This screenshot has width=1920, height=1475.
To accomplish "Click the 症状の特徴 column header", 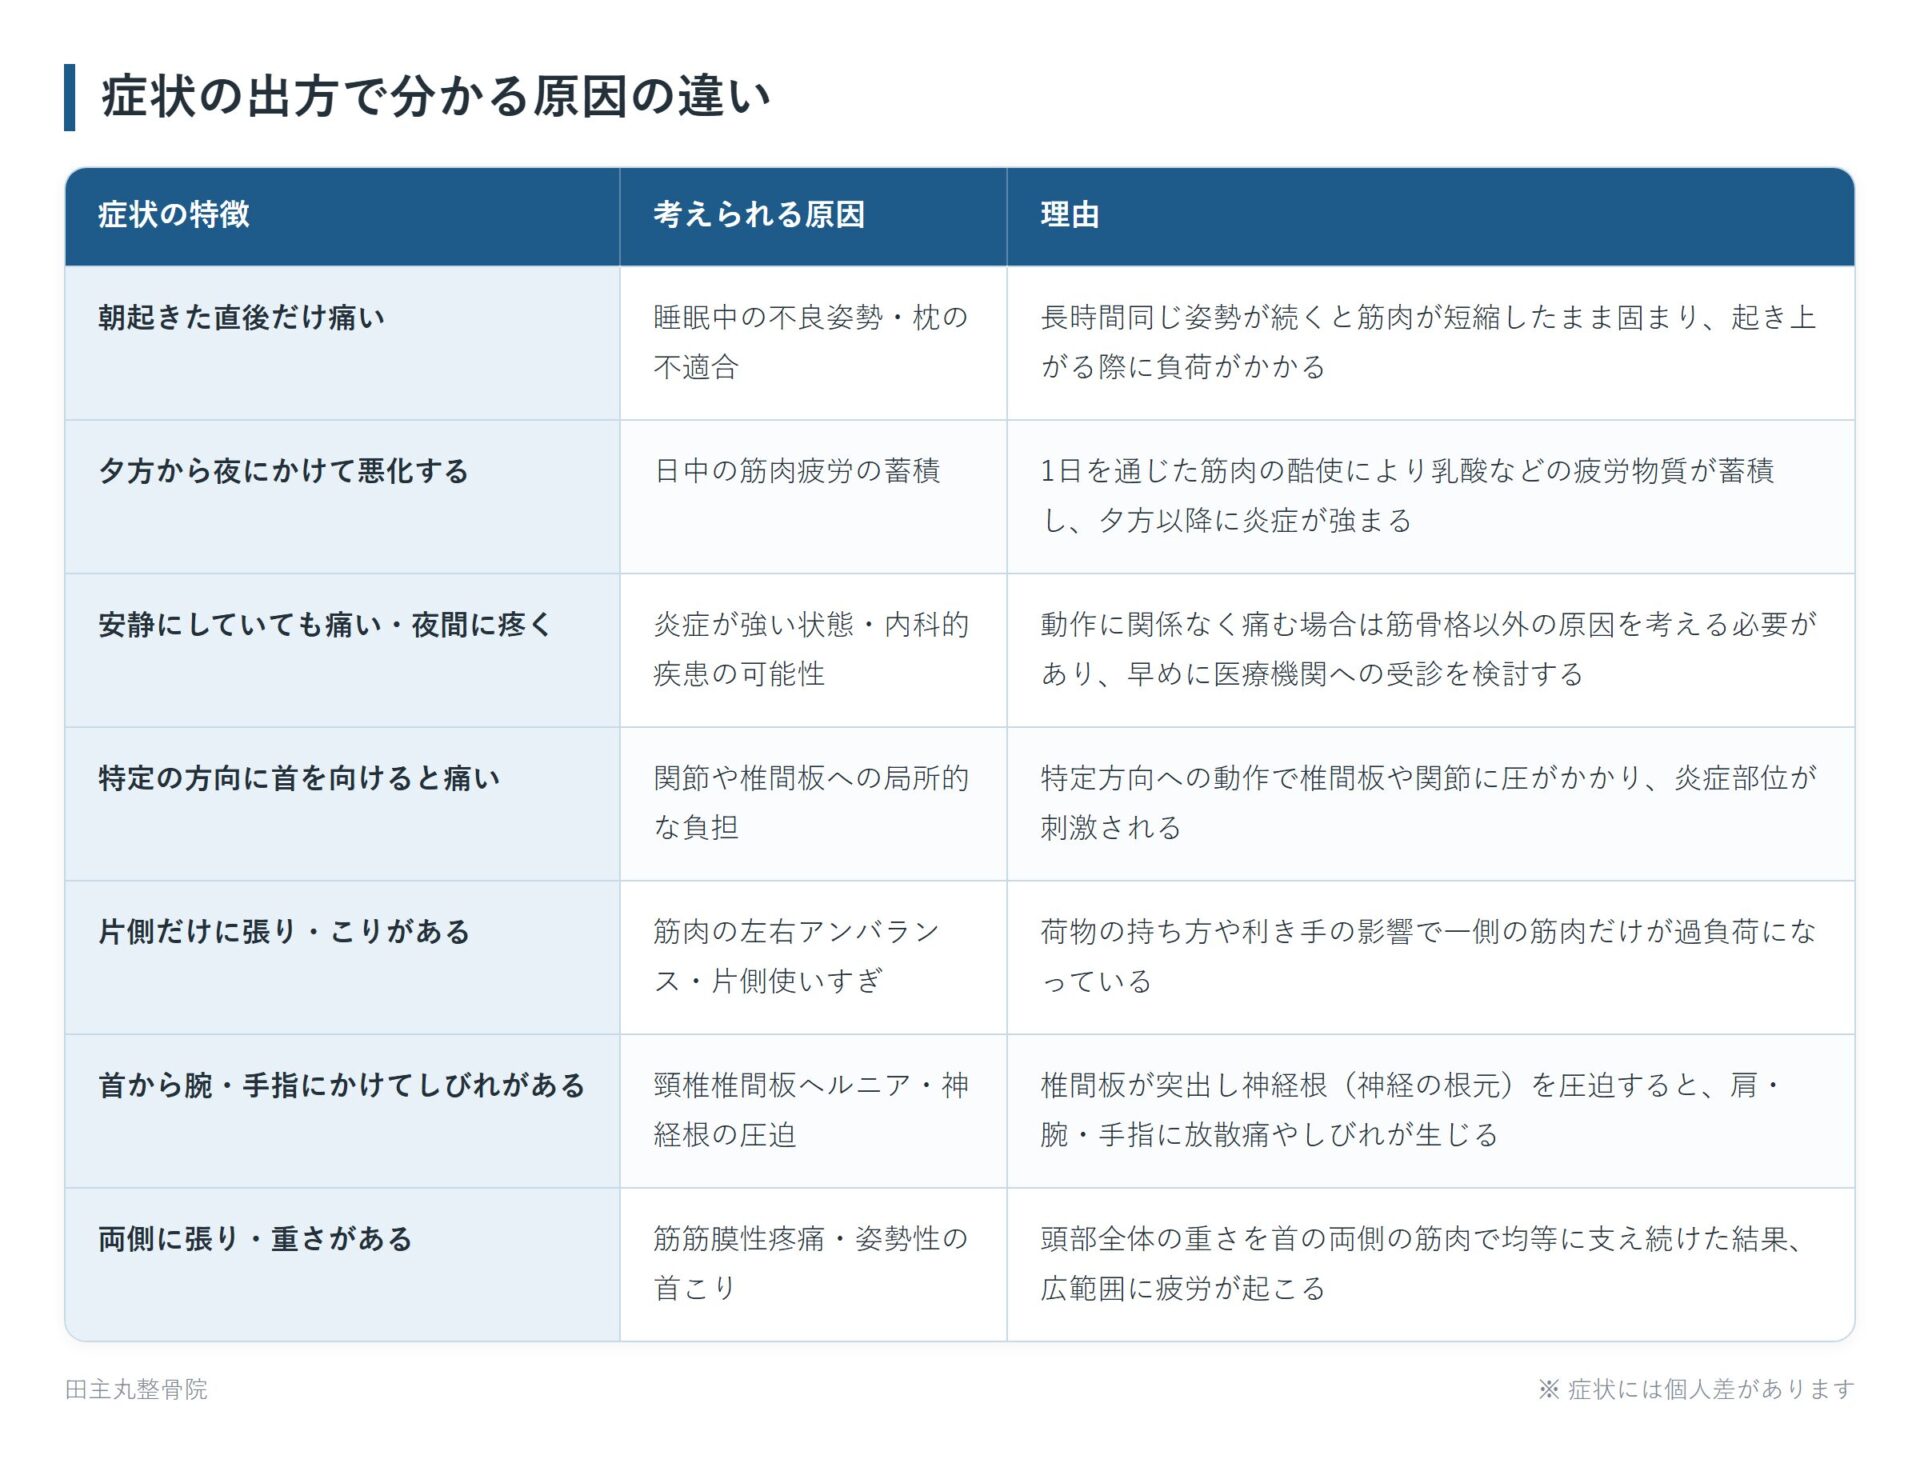I will 342,215.
